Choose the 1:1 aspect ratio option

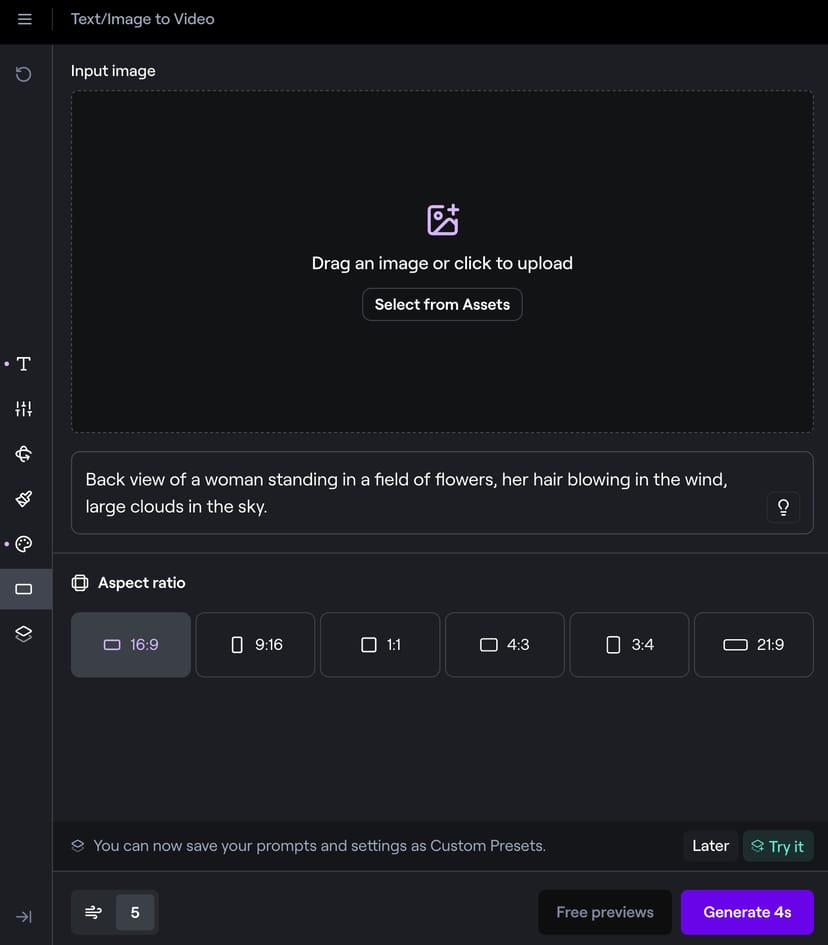tap(380, 645)
